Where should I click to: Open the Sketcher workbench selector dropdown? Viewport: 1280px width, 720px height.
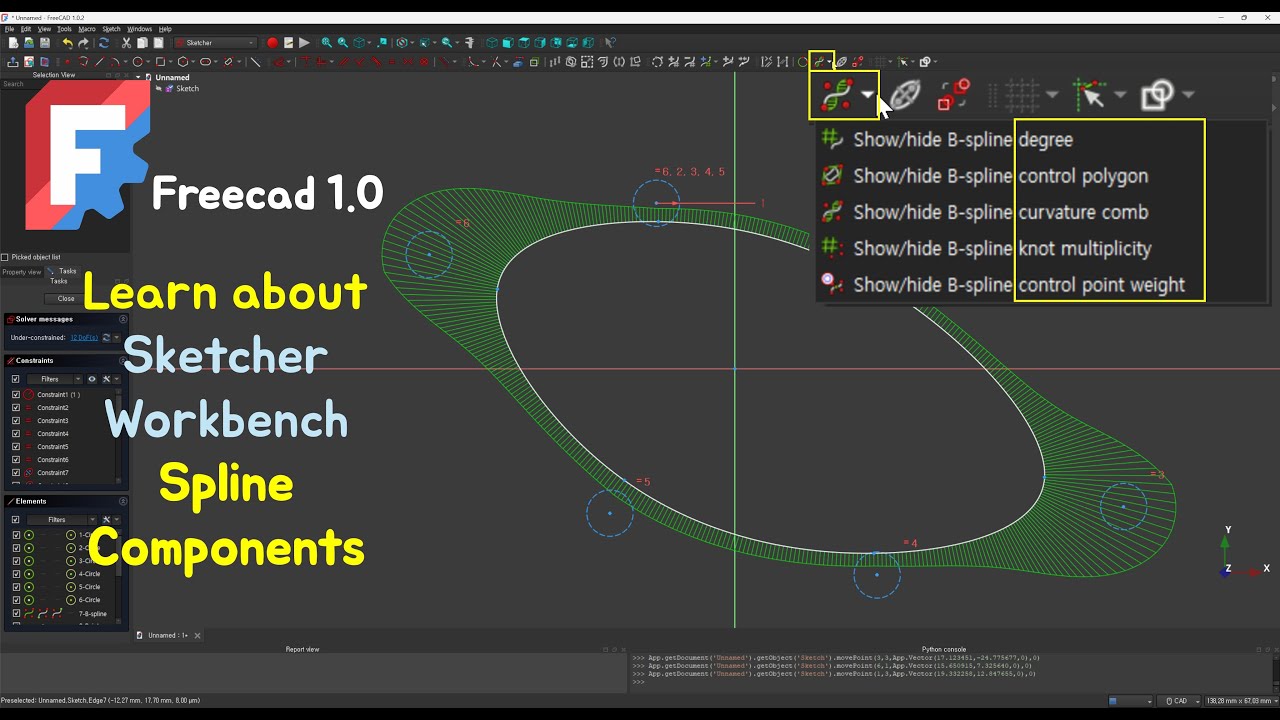click(216, 43)
